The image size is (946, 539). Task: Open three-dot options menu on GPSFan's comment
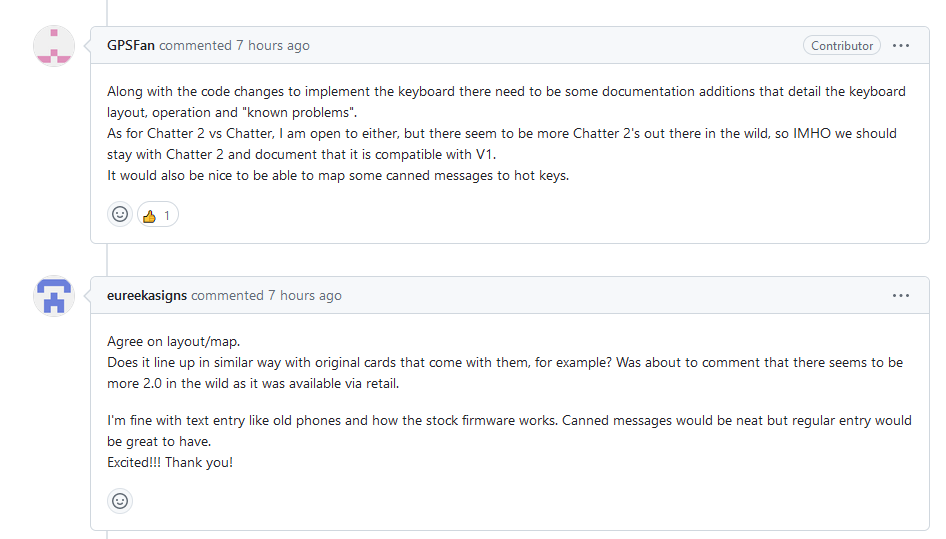point(901,45)
